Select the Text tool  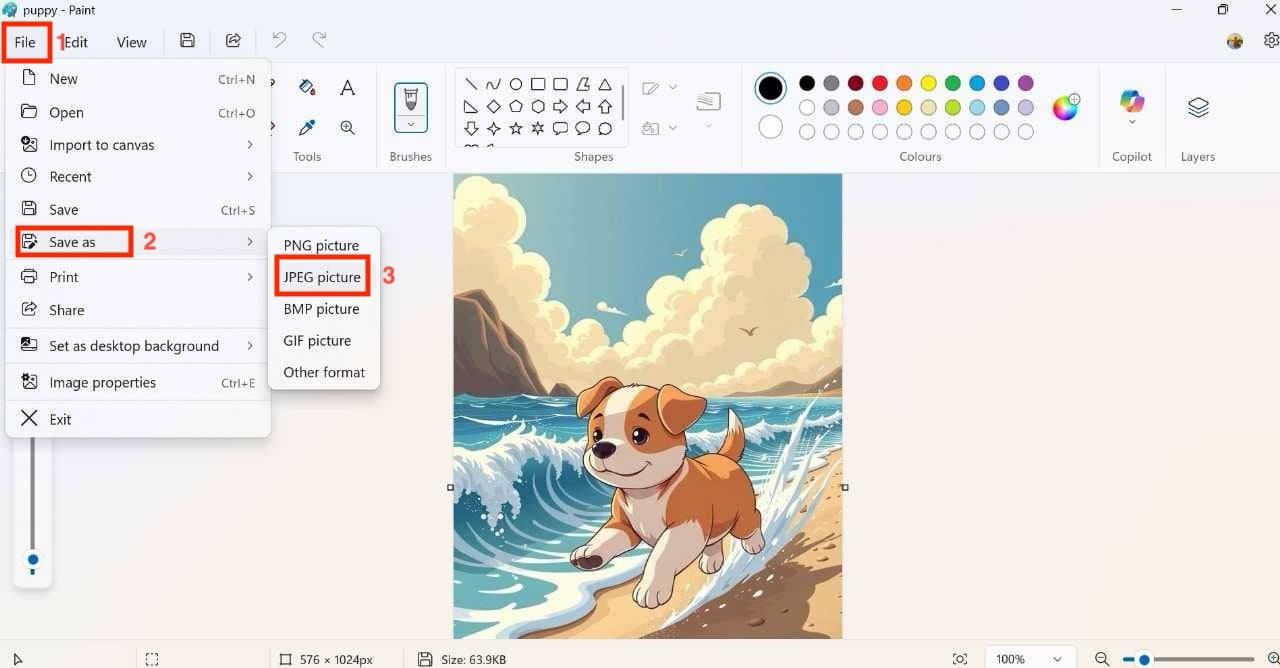click(x=347, y=88)
